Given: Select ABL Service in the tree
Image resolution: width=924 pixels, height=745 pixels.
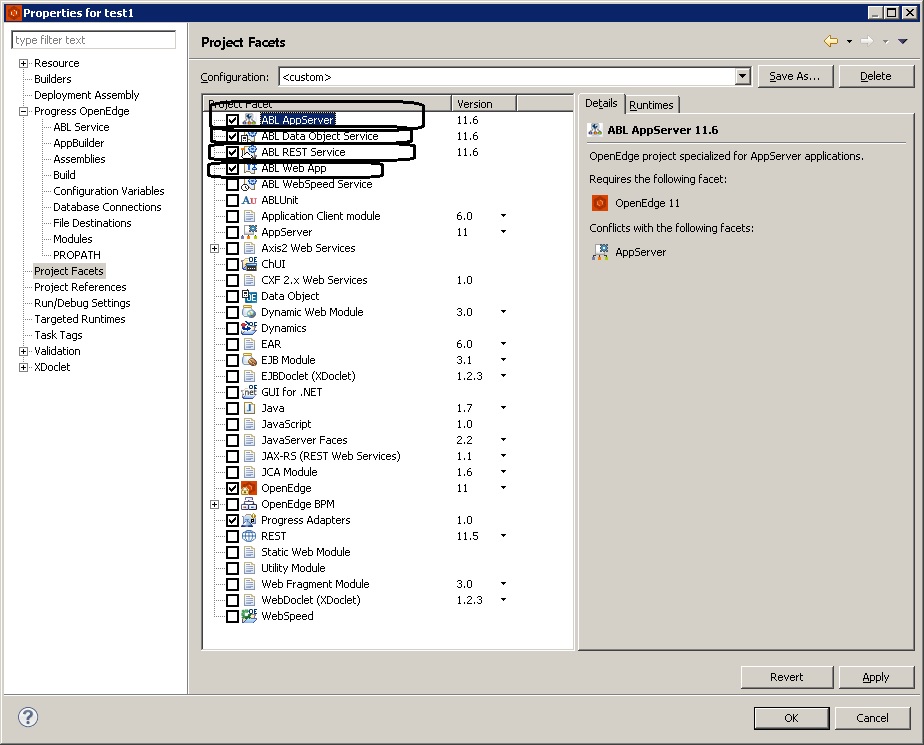Looking at the screenshot, I should (81, 127).
